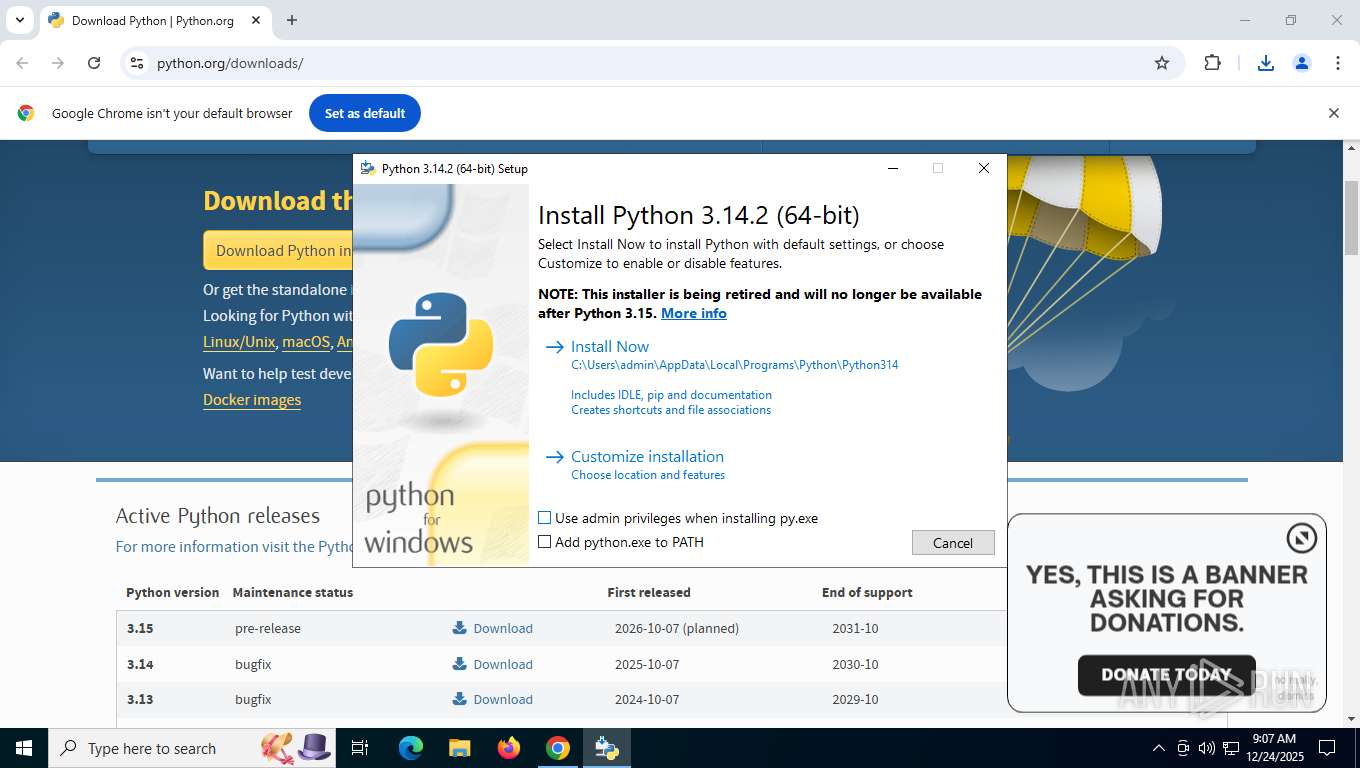The height and width of the screenshot is (768, 1360).
Task: Launch Firefox from the taskbar
Action: click(508, 748)
